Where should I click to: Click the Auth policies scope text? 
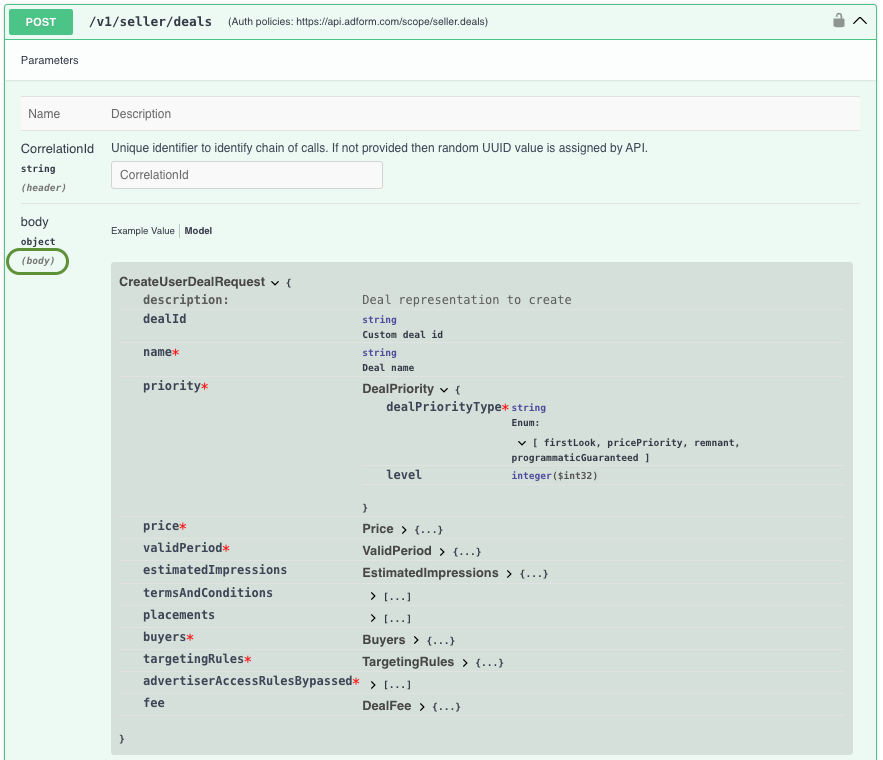358,22
